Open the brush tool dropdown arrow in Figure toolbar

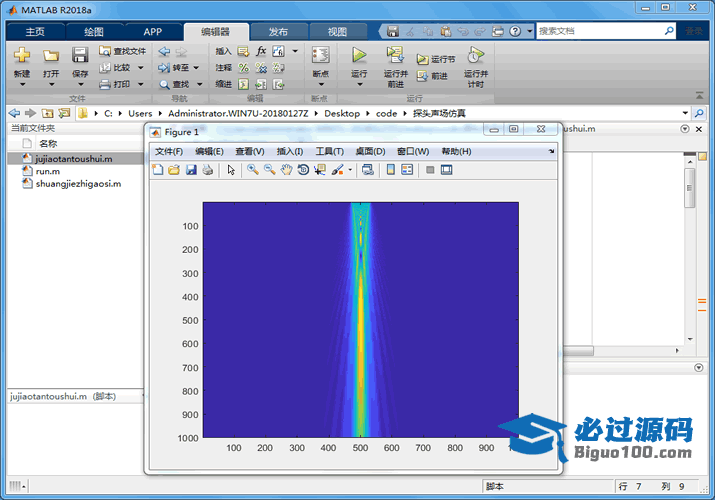click(350, 170)
